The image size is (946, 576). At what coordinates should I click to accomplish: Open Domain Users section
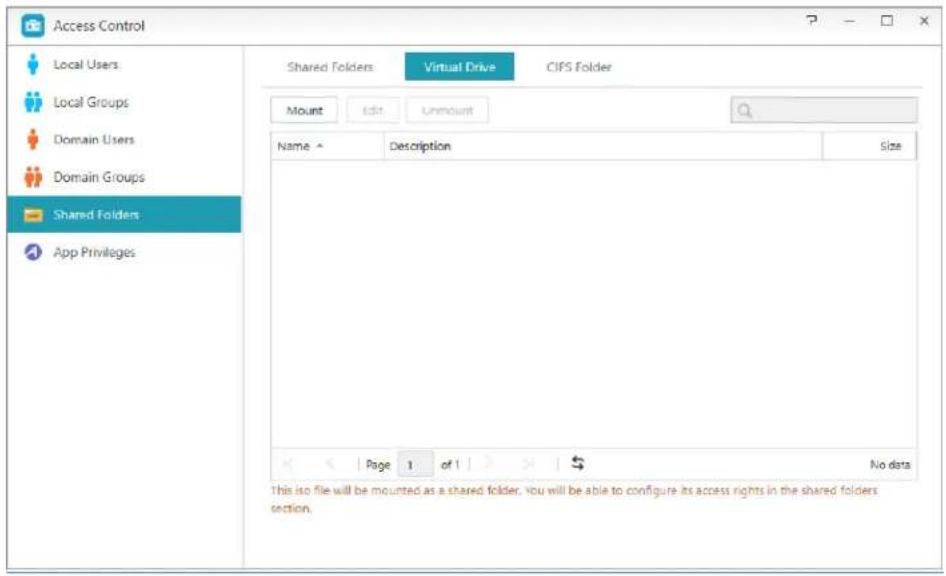coord(124,139)
